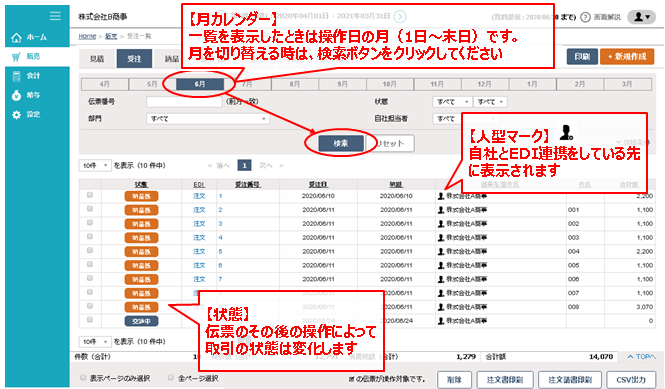The width and height of the screenshot is (665, 389).
Task: Tick checkbox for order number 6
Action: (89, 264)
